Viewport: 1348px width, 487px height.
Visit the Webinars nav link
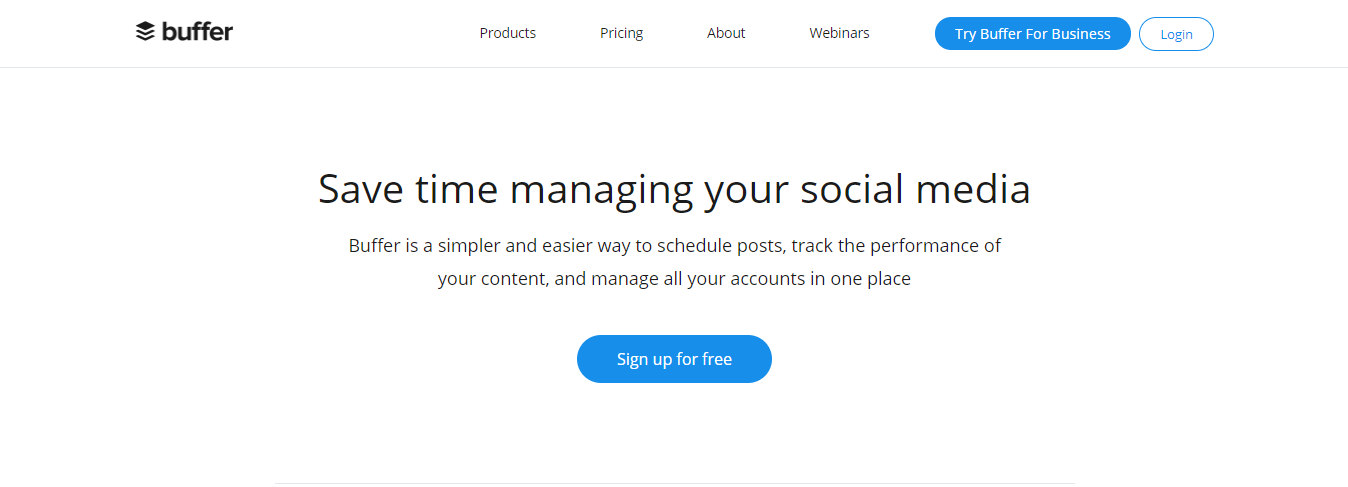click(x=839, y=33)
